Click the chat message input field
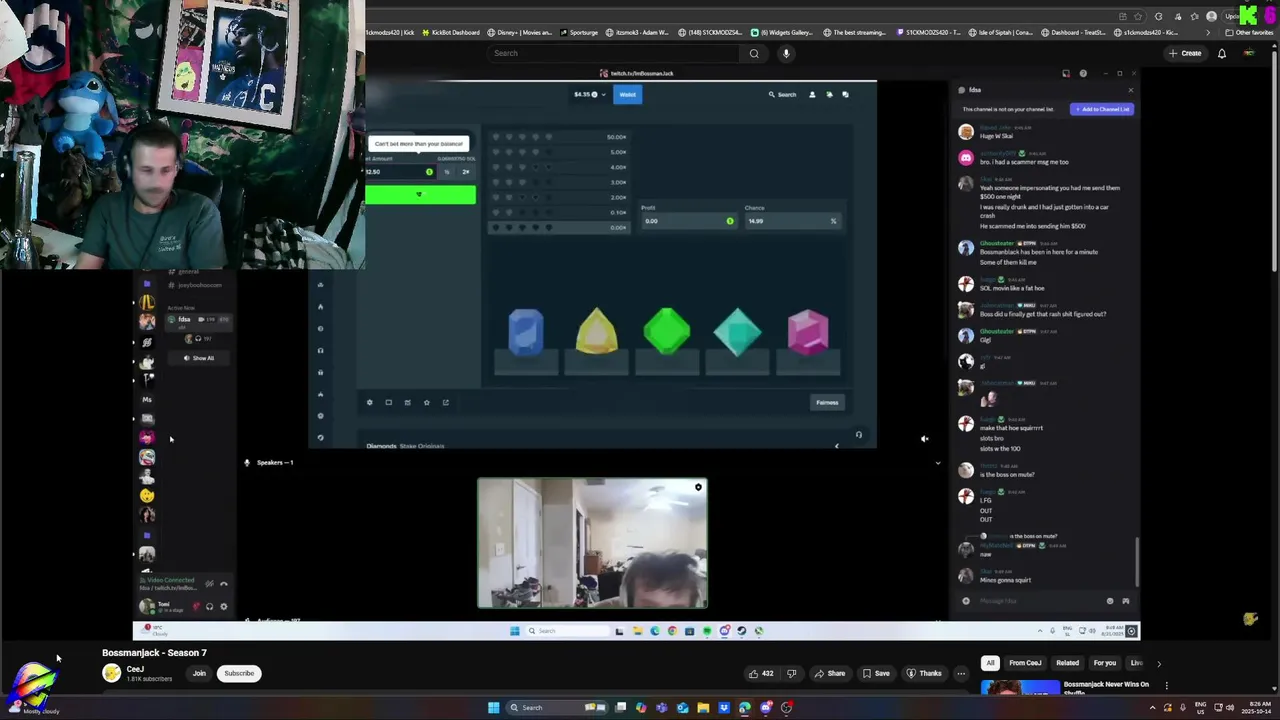1280x720 pixels. pos(1038,601)
